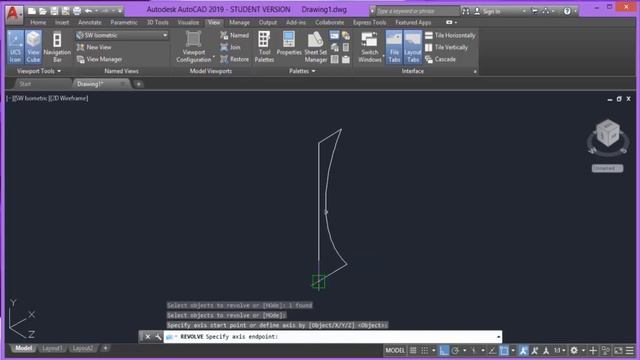Open Sheet Set Manager

(316, 47)
